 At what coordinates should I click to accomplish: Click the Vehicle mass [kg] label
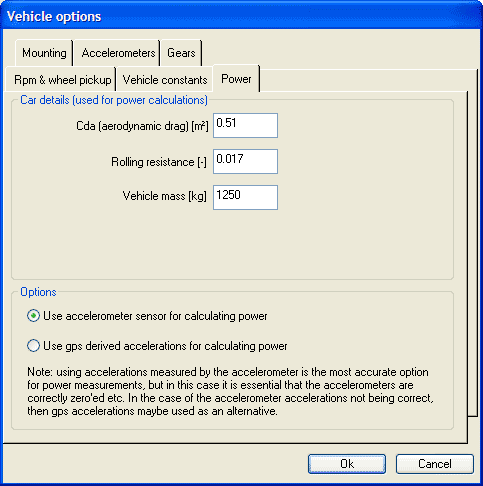(x=165, y=196)
